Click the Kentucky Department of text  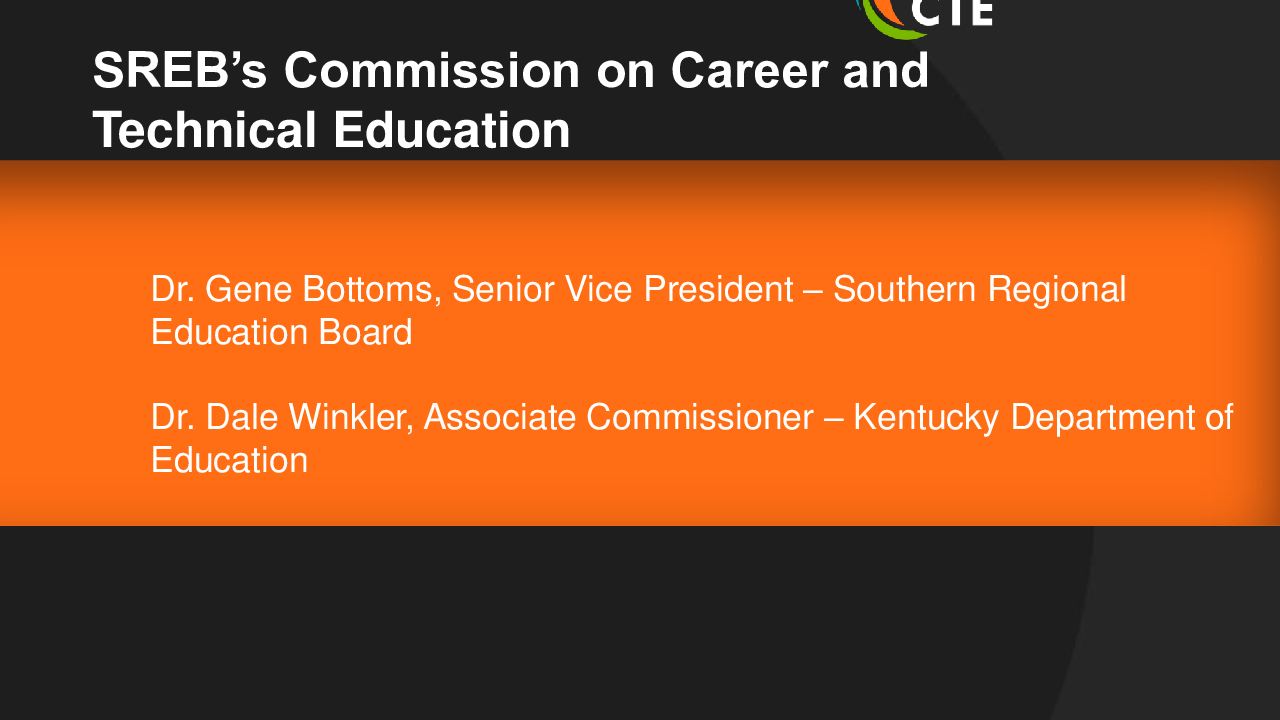coord(1043,417)
